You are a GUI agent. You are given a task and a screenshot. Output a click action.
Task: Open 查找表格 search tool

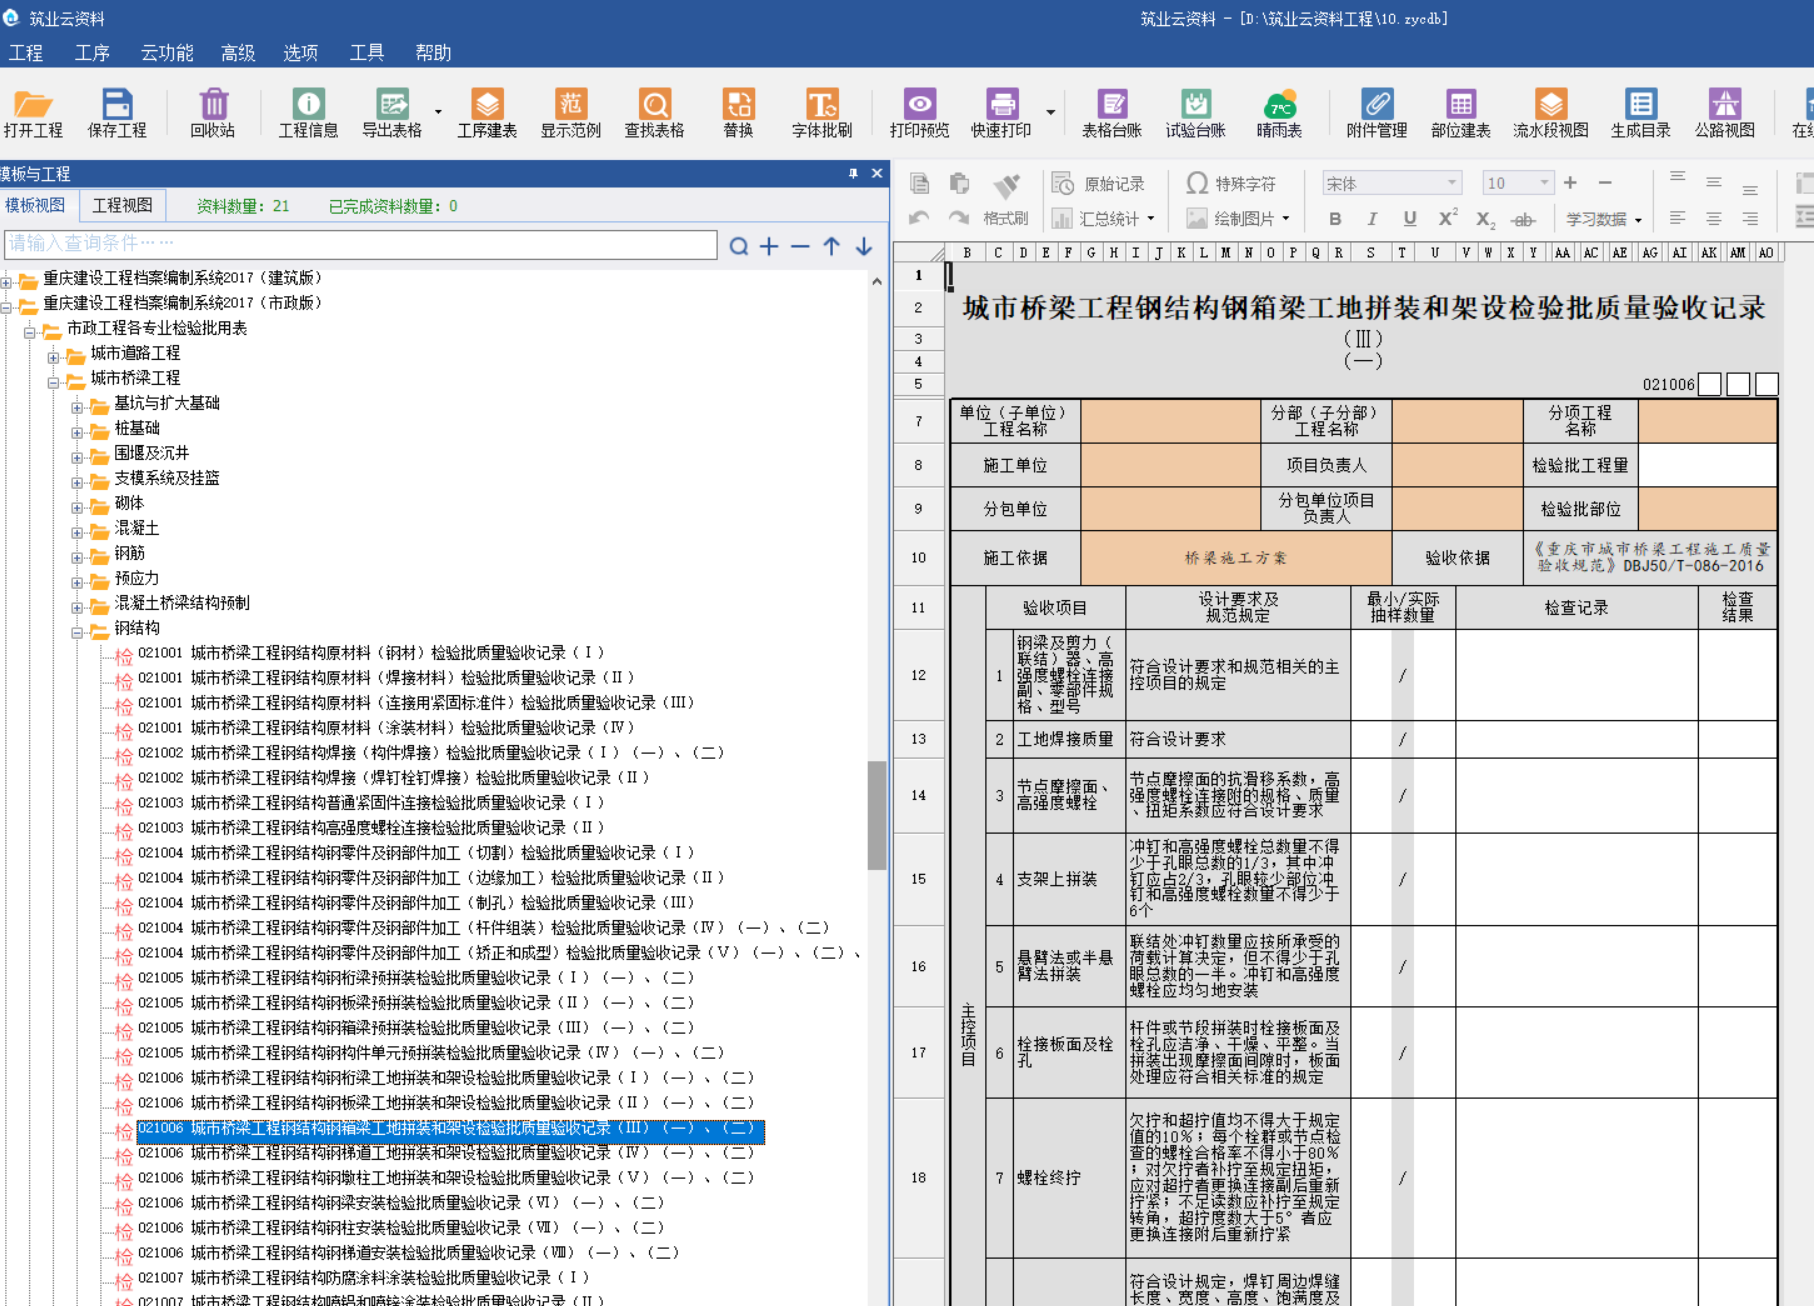tap(655, 113)
